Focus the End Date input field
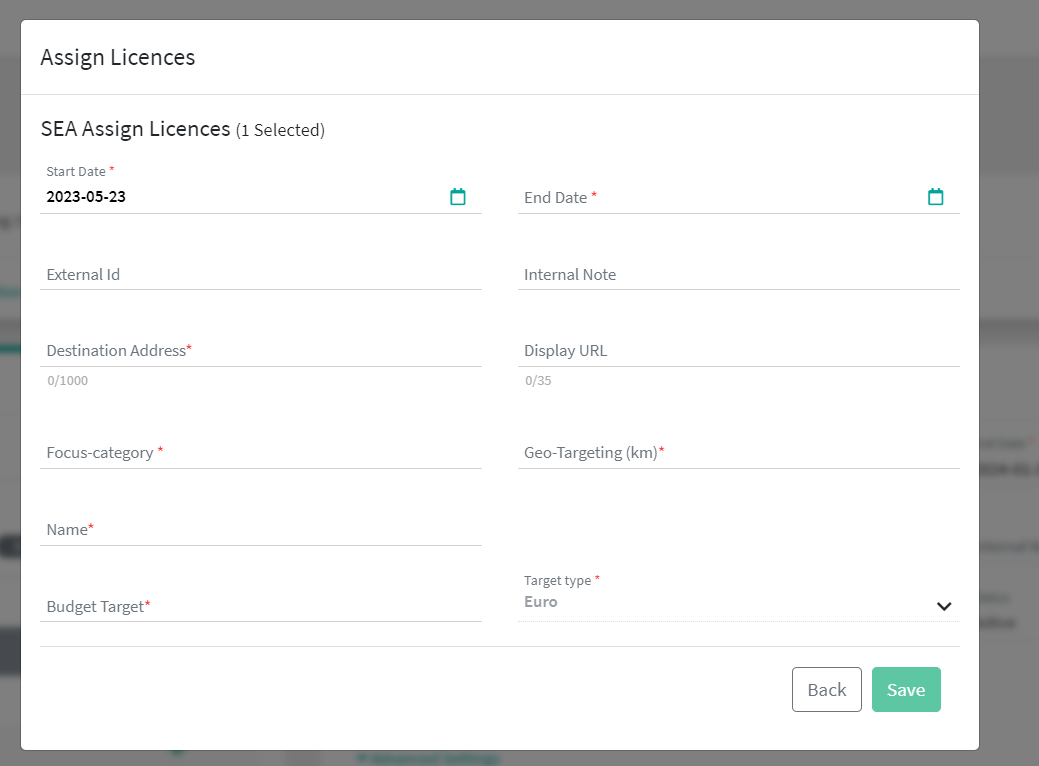Viewport: 1039px width, 766px height. click(720, 198)
